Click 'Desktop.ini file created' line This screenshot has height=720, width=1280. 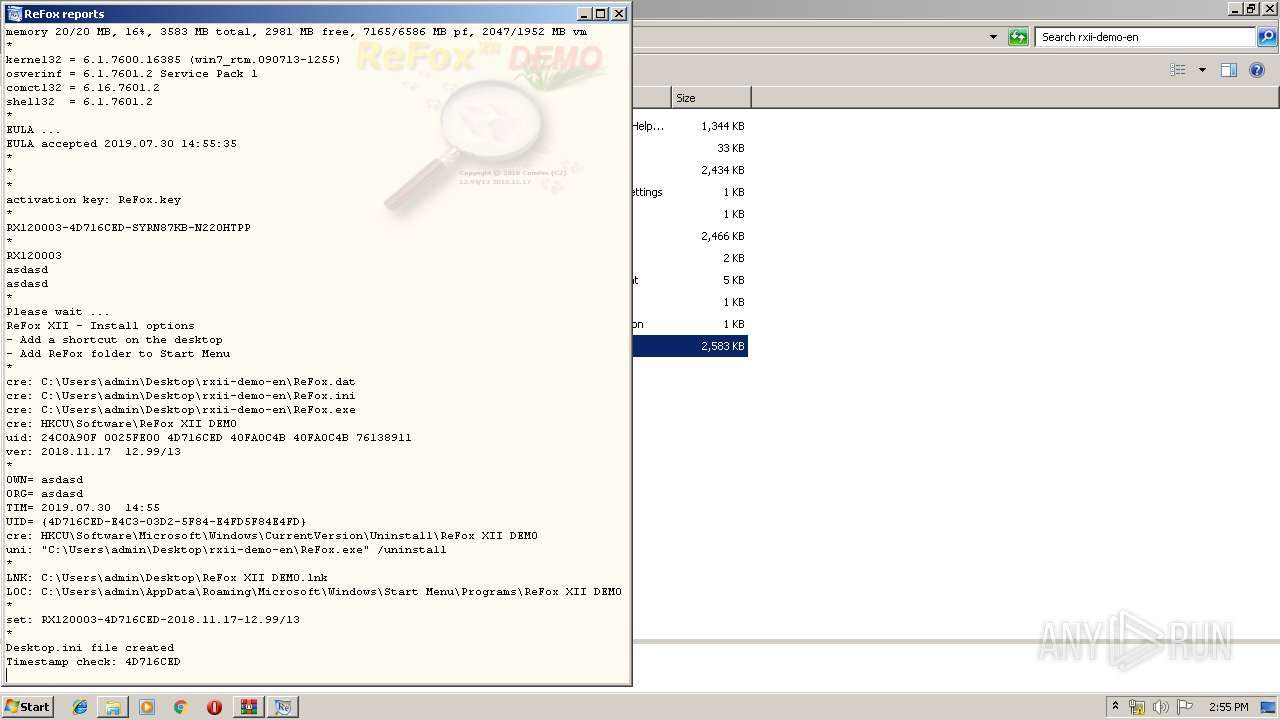pyautogui.click(x=90, y=648)
